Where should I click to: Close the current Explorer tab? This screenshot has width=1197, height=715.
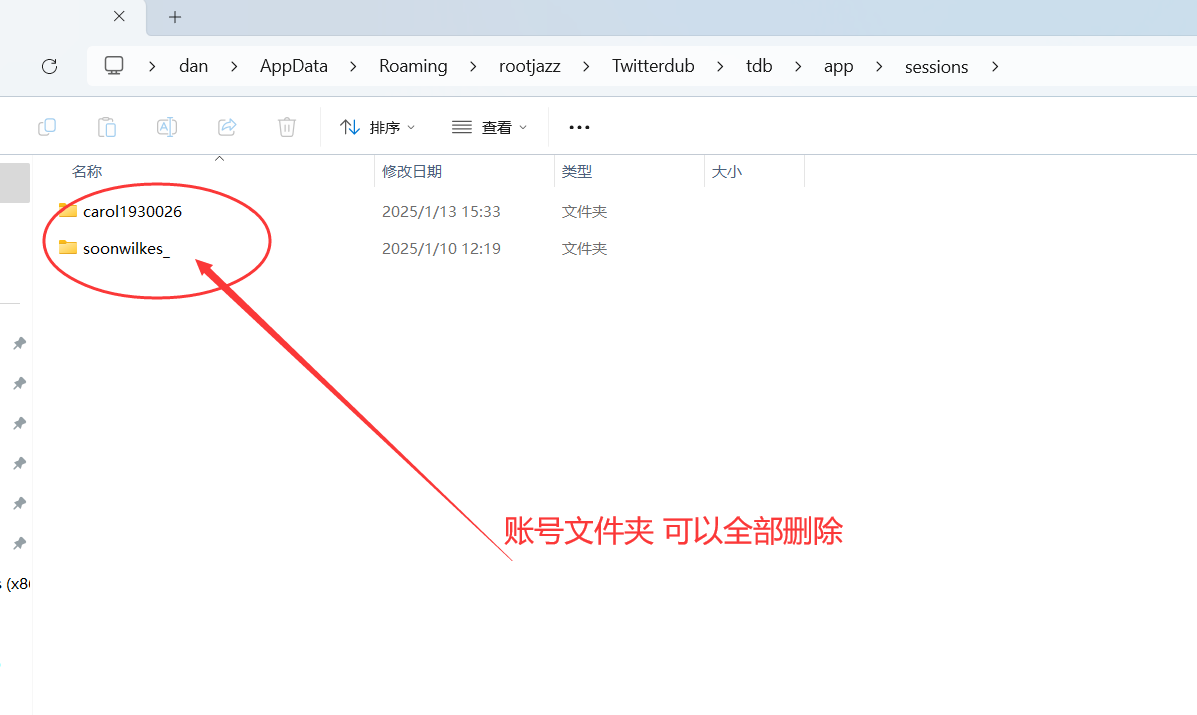coord(119,17)
